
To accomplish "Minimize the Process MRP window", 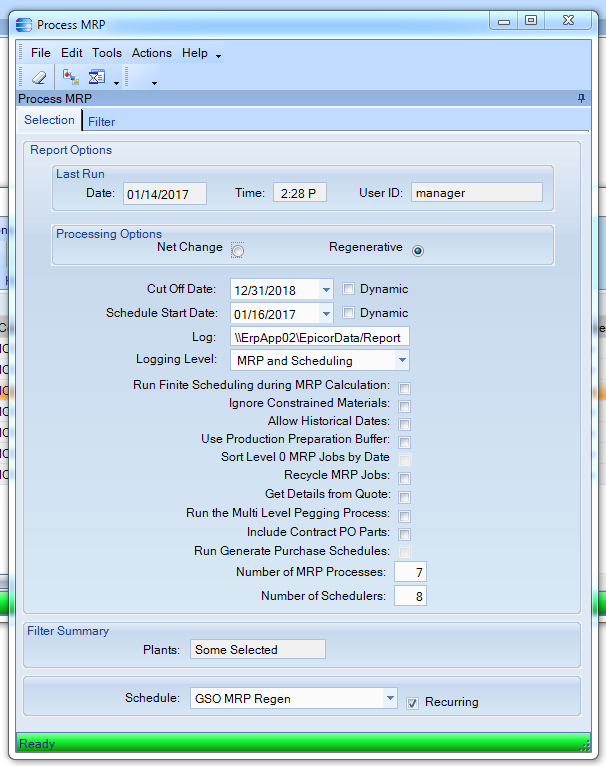I will point(504,21).
